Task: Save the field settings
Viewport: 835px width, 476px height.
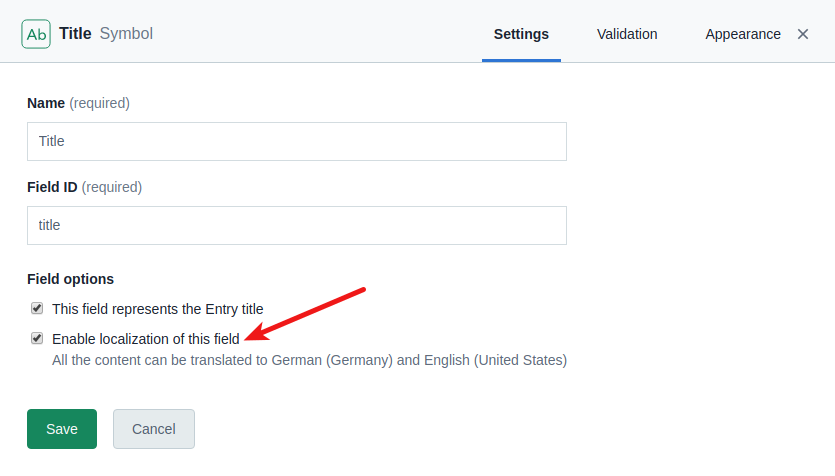Action: click(x=62, y=429)
